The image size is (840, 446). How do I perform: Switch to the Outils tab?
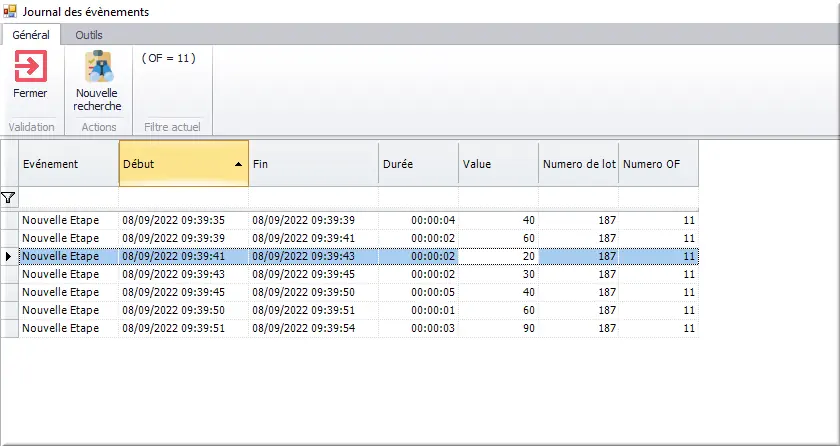(x=89, y=35)
